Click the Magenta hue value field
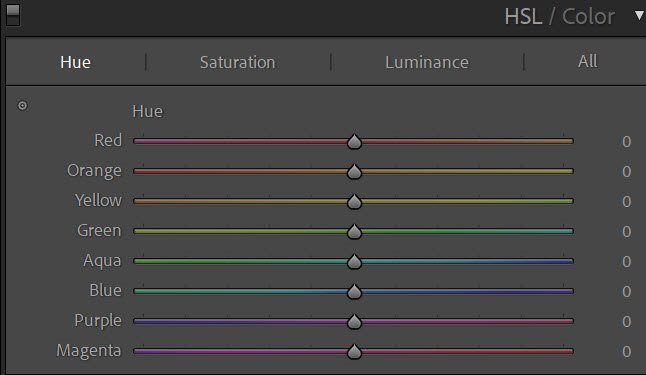646x375 pixels. (626, 352)
